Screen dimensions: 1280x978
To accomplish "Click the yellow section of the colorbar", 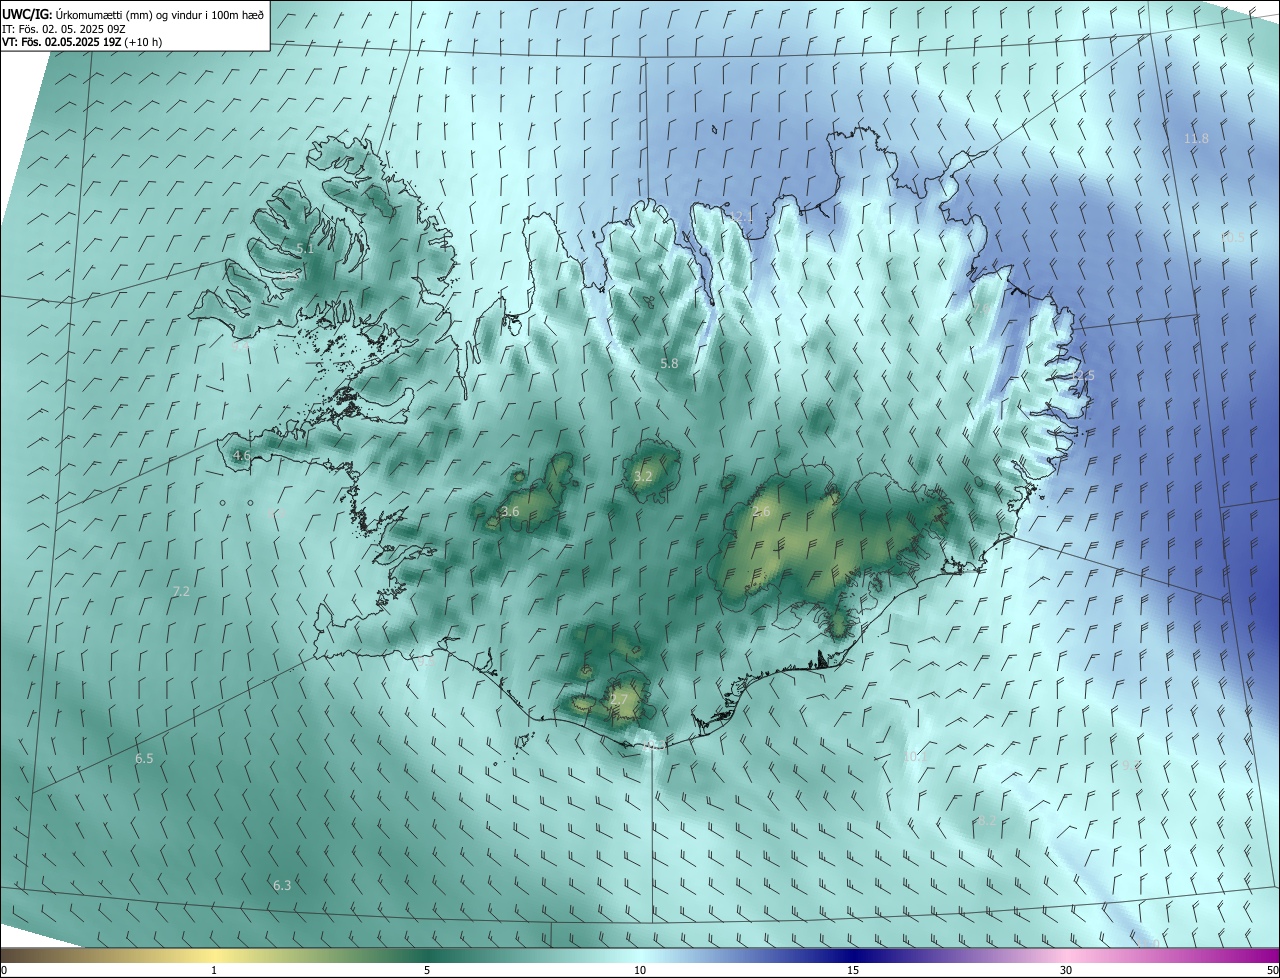I will (x=214, y=955).
